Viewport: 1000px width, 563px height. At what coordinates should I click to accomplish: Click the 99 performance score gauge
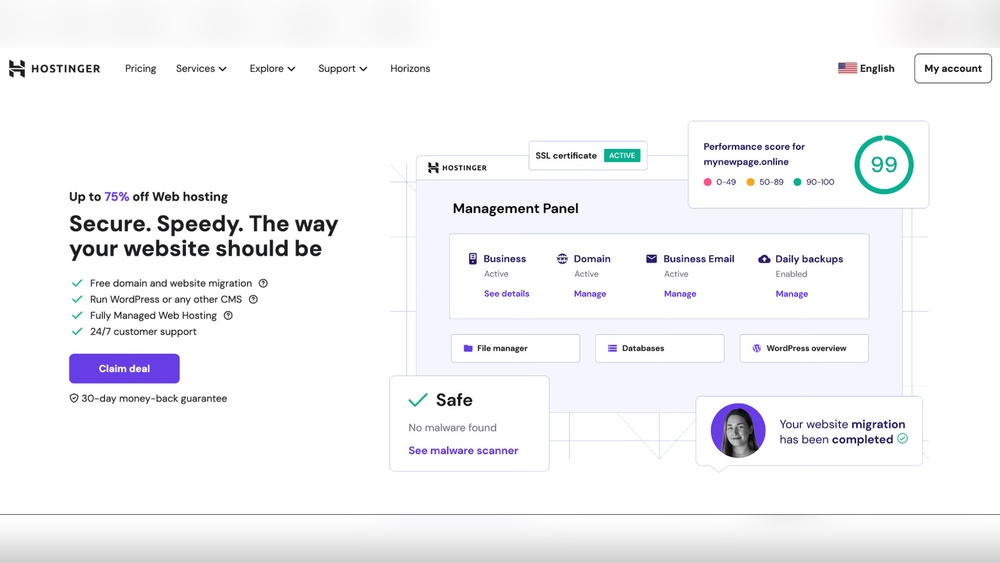click(x=884, y=165)
